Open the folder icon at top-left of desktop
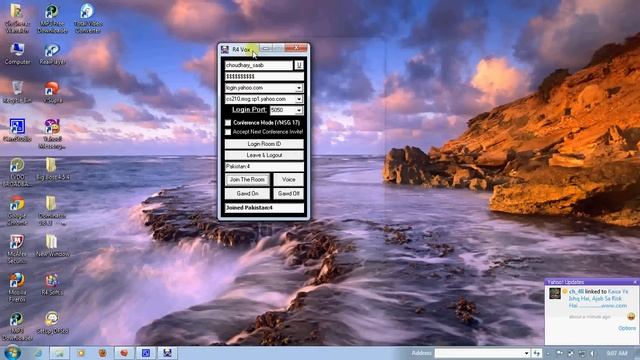 click(17, 18)
